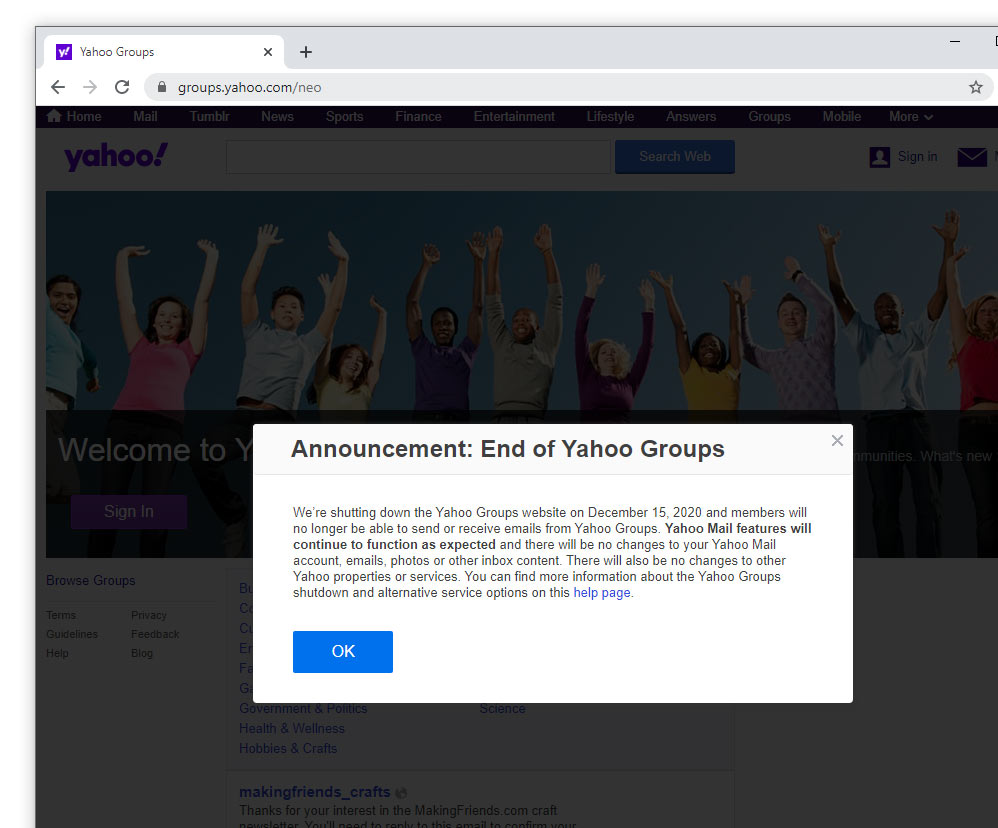Open the Browse Groups link

[x=90, y=580]
